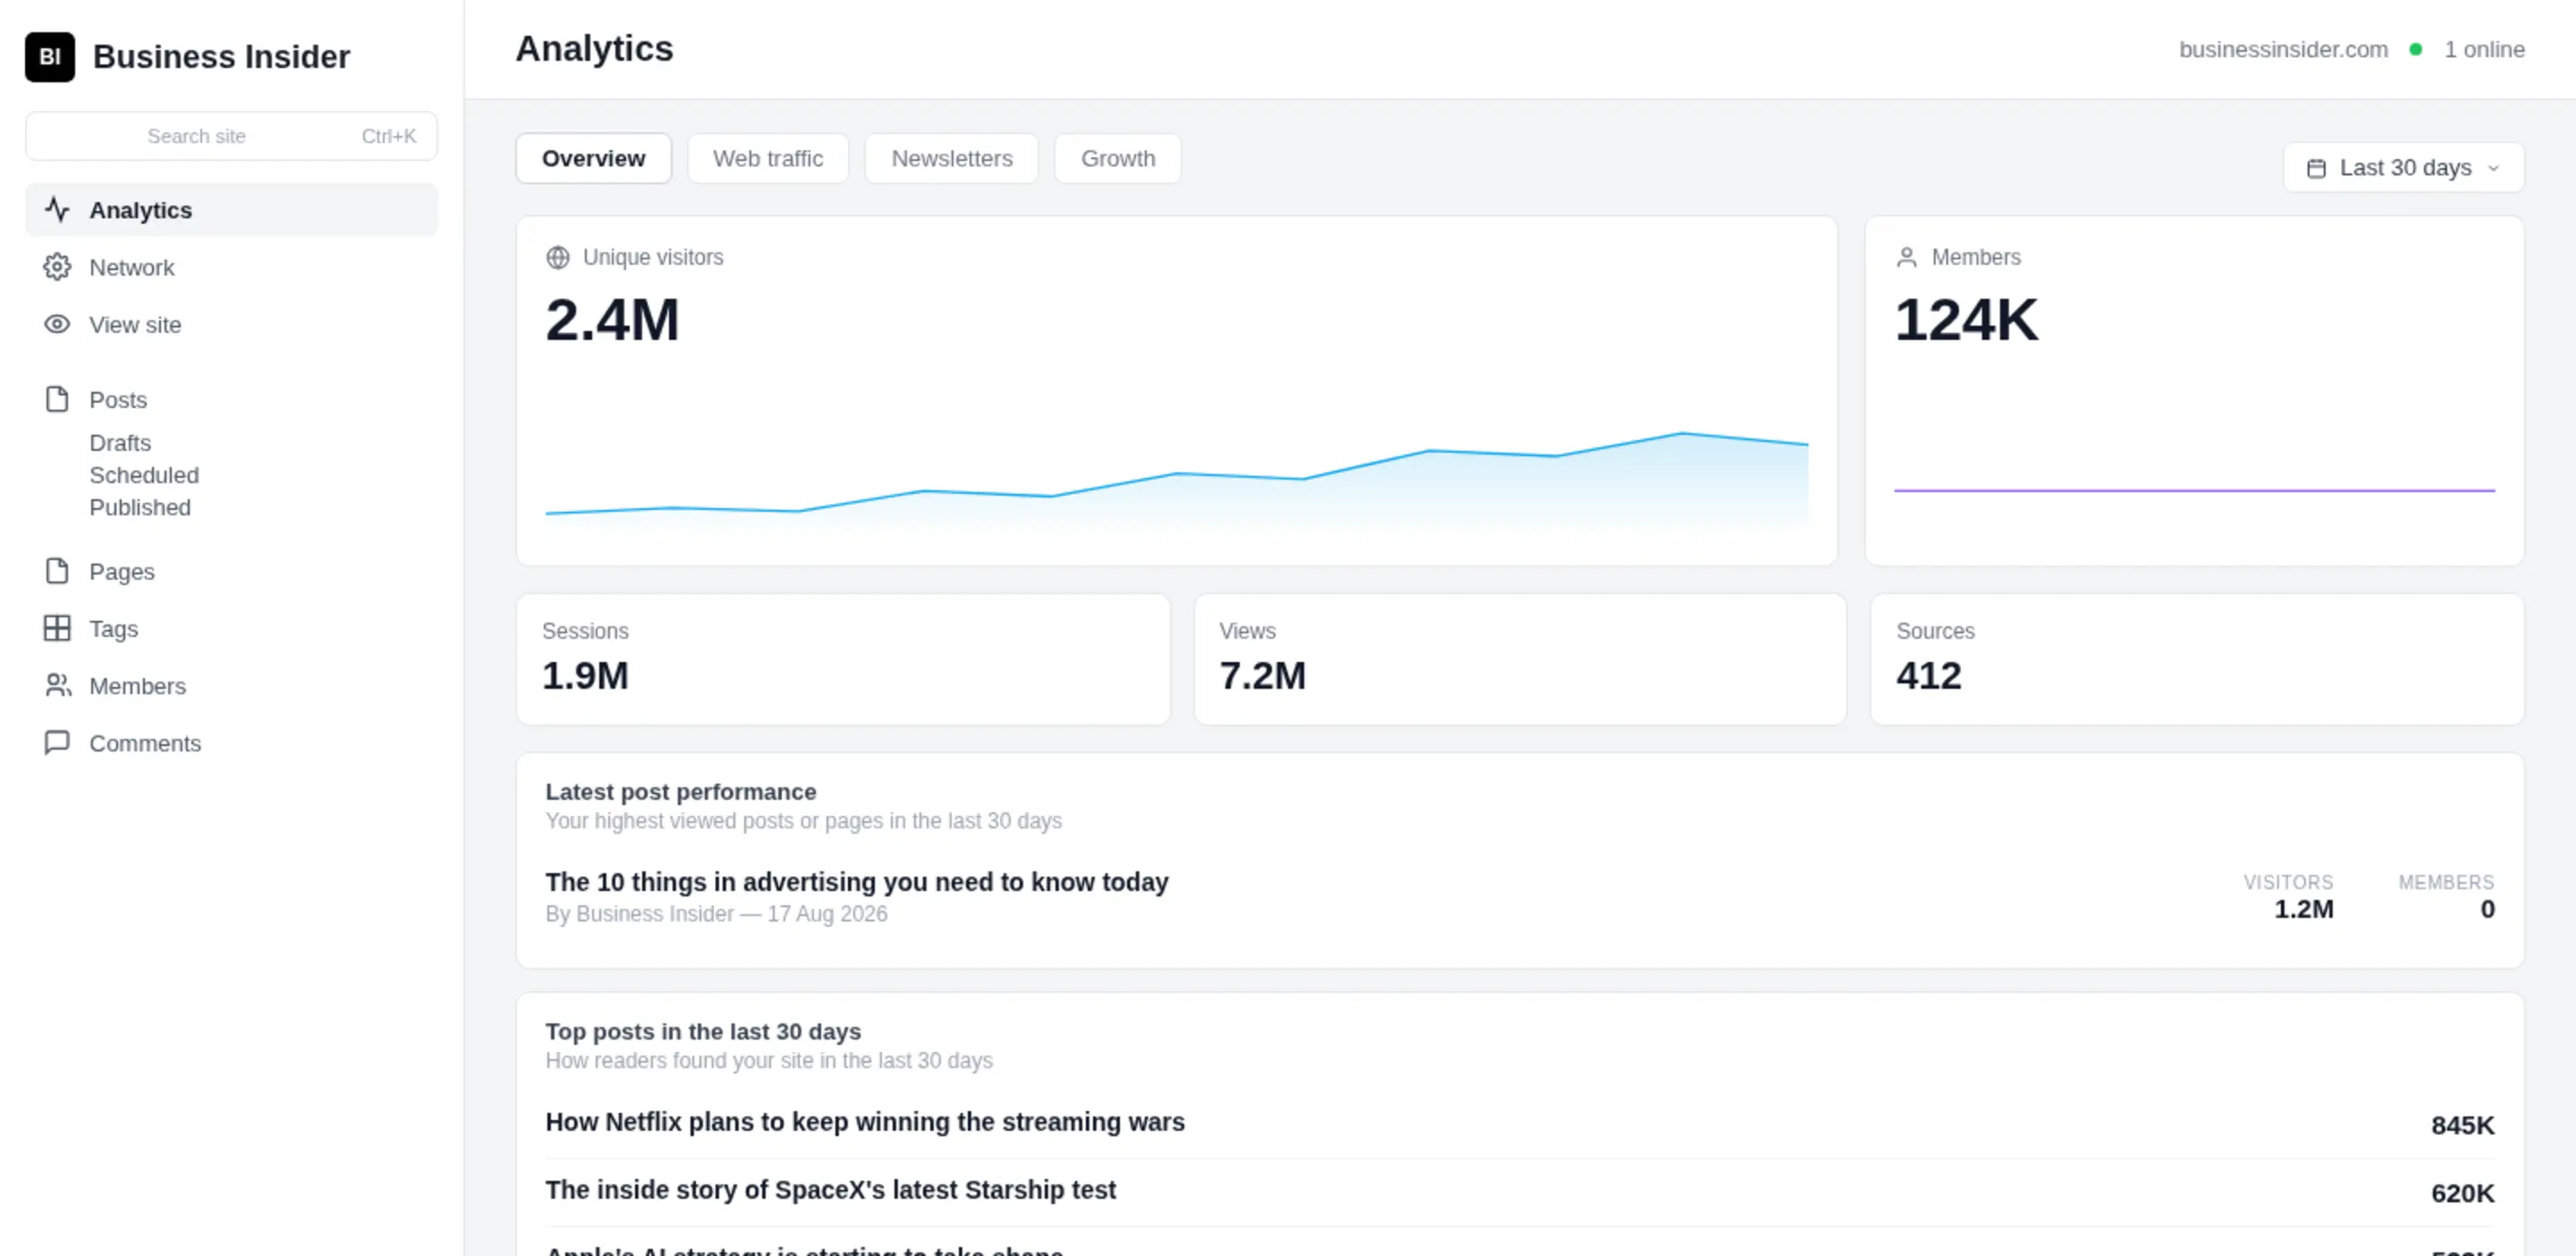Viewport: 2576px width, 1256px height.
Task: Open the businessinsider.com site link
Action: (2283, 49)
